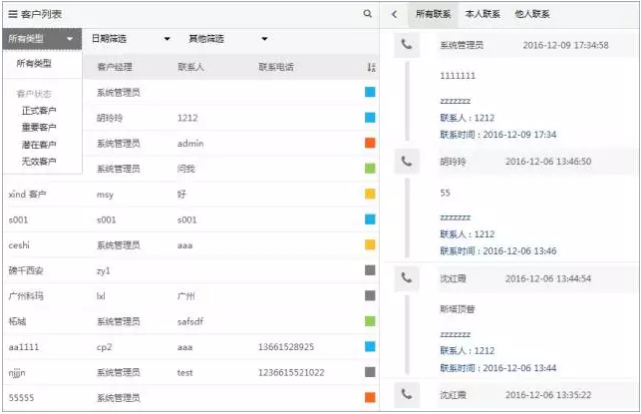Click the search magnifier icon
Image resolution: width=641 pixels, height=414 pixels.
368,14
